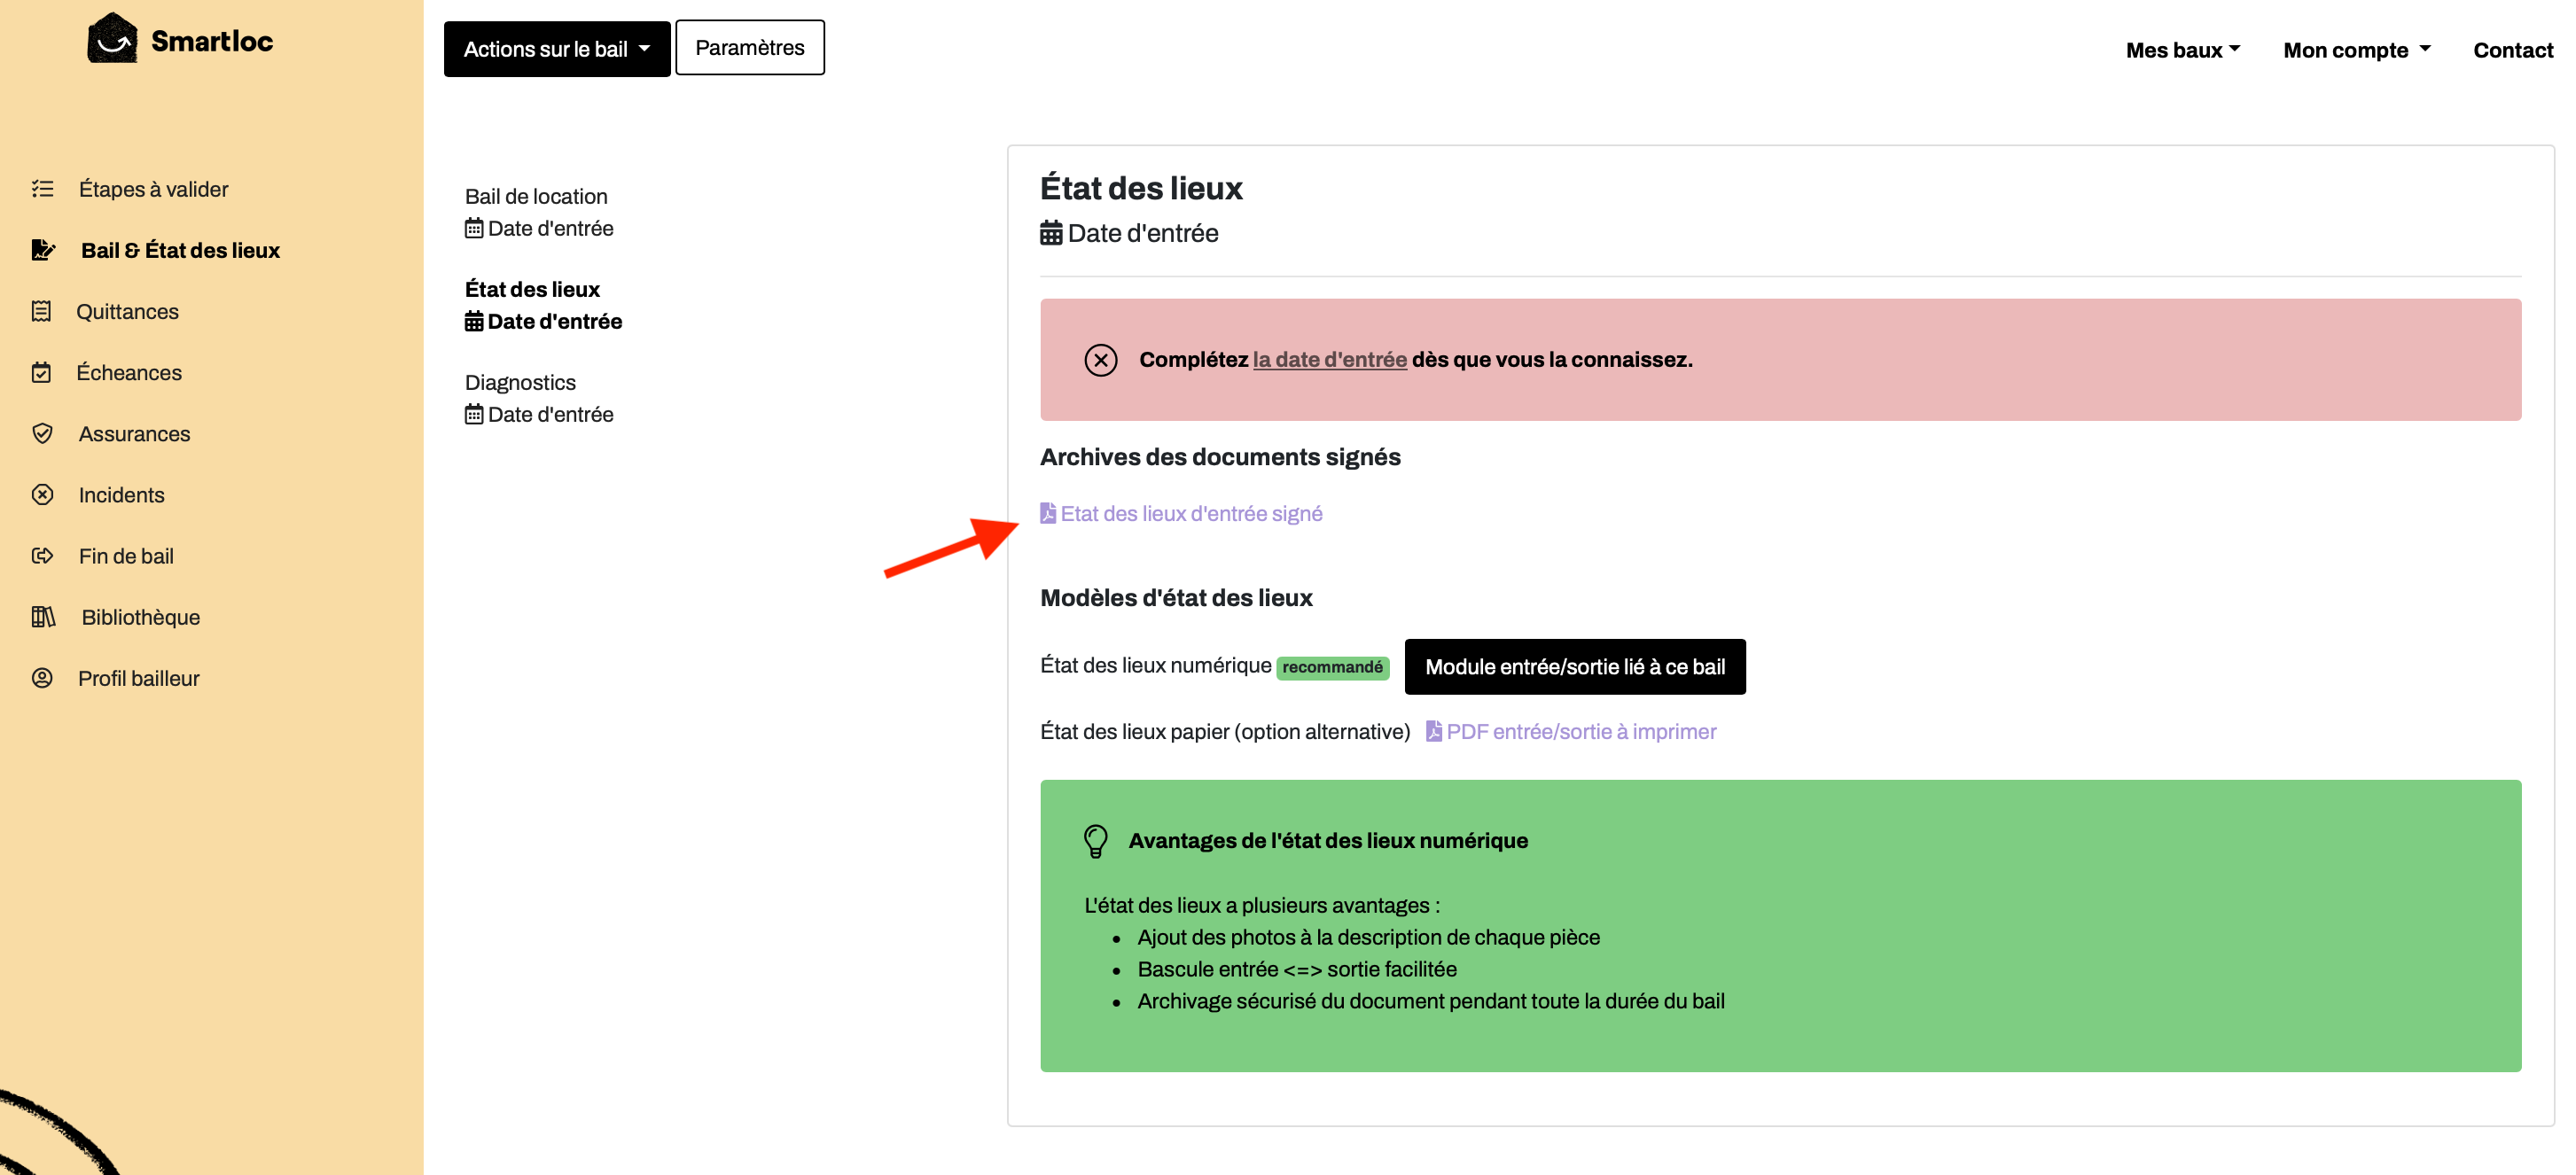Click the Bascule entrée sortie facilitée bullet

(1296, 969)
